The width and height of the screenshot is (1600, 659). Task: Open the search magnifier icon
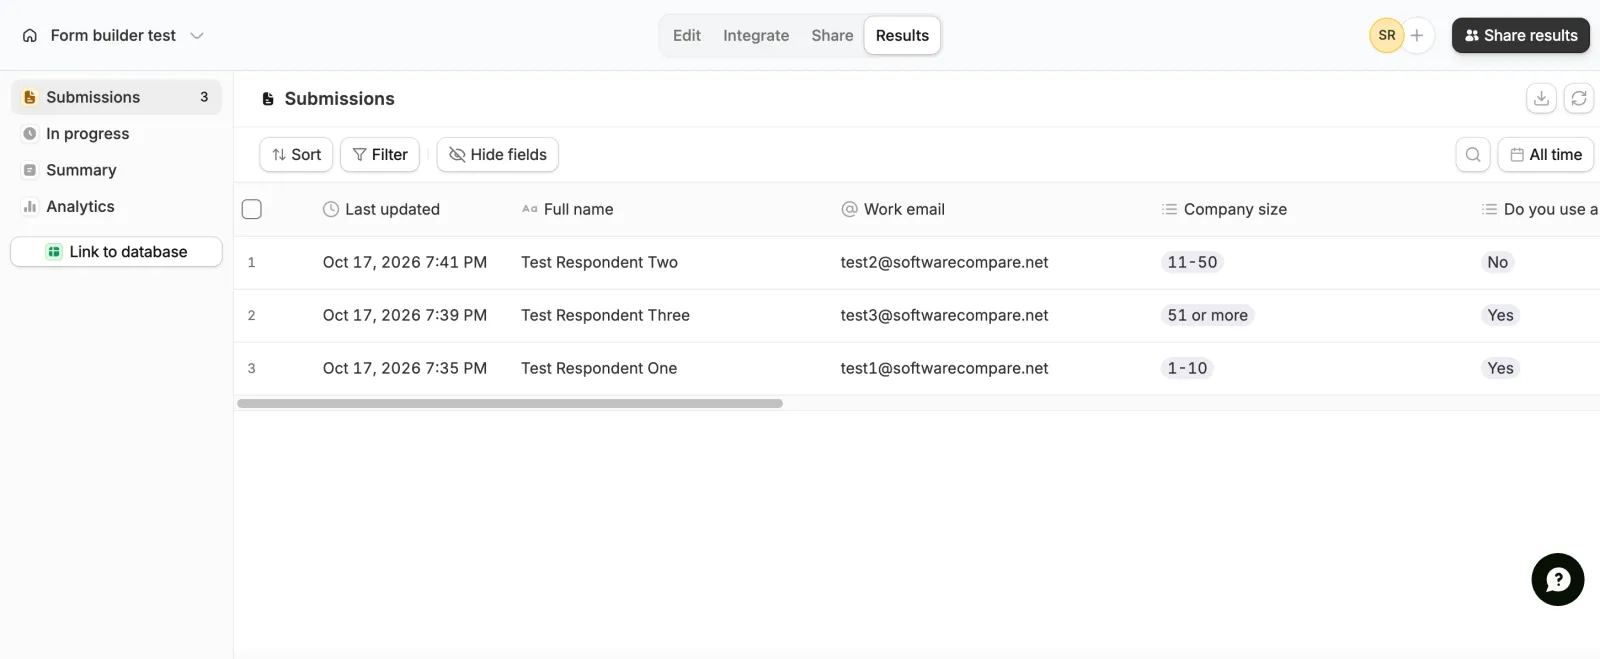coord(1473,154)
